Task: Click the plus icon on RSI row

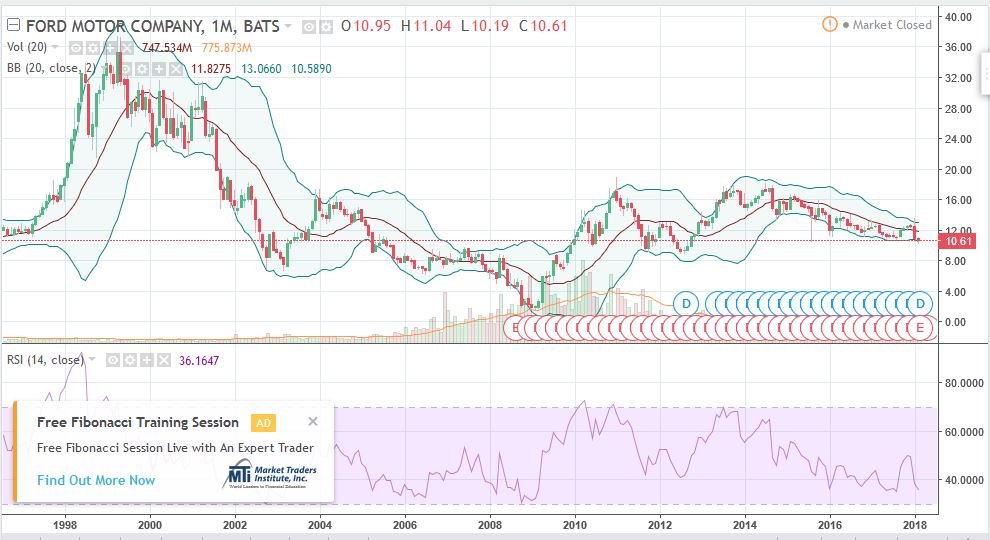Action: click(147, 360)
